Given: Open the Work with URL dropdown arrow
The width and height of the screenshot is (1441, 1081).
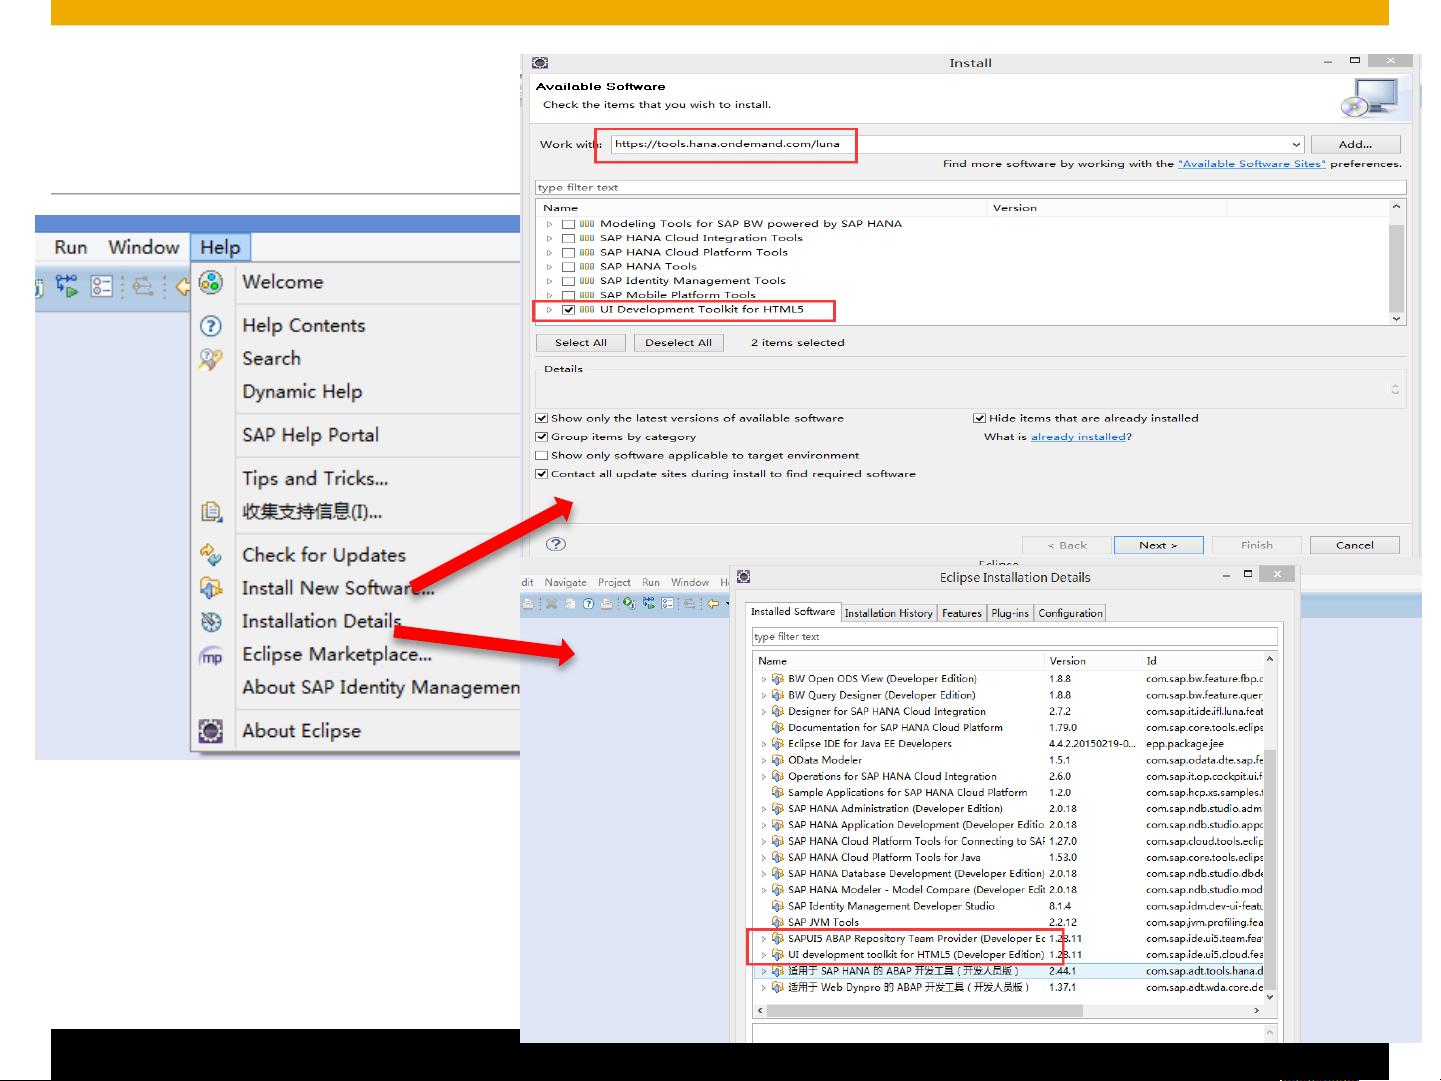Looking at the screenshot, I should (x=1296, y=144).
